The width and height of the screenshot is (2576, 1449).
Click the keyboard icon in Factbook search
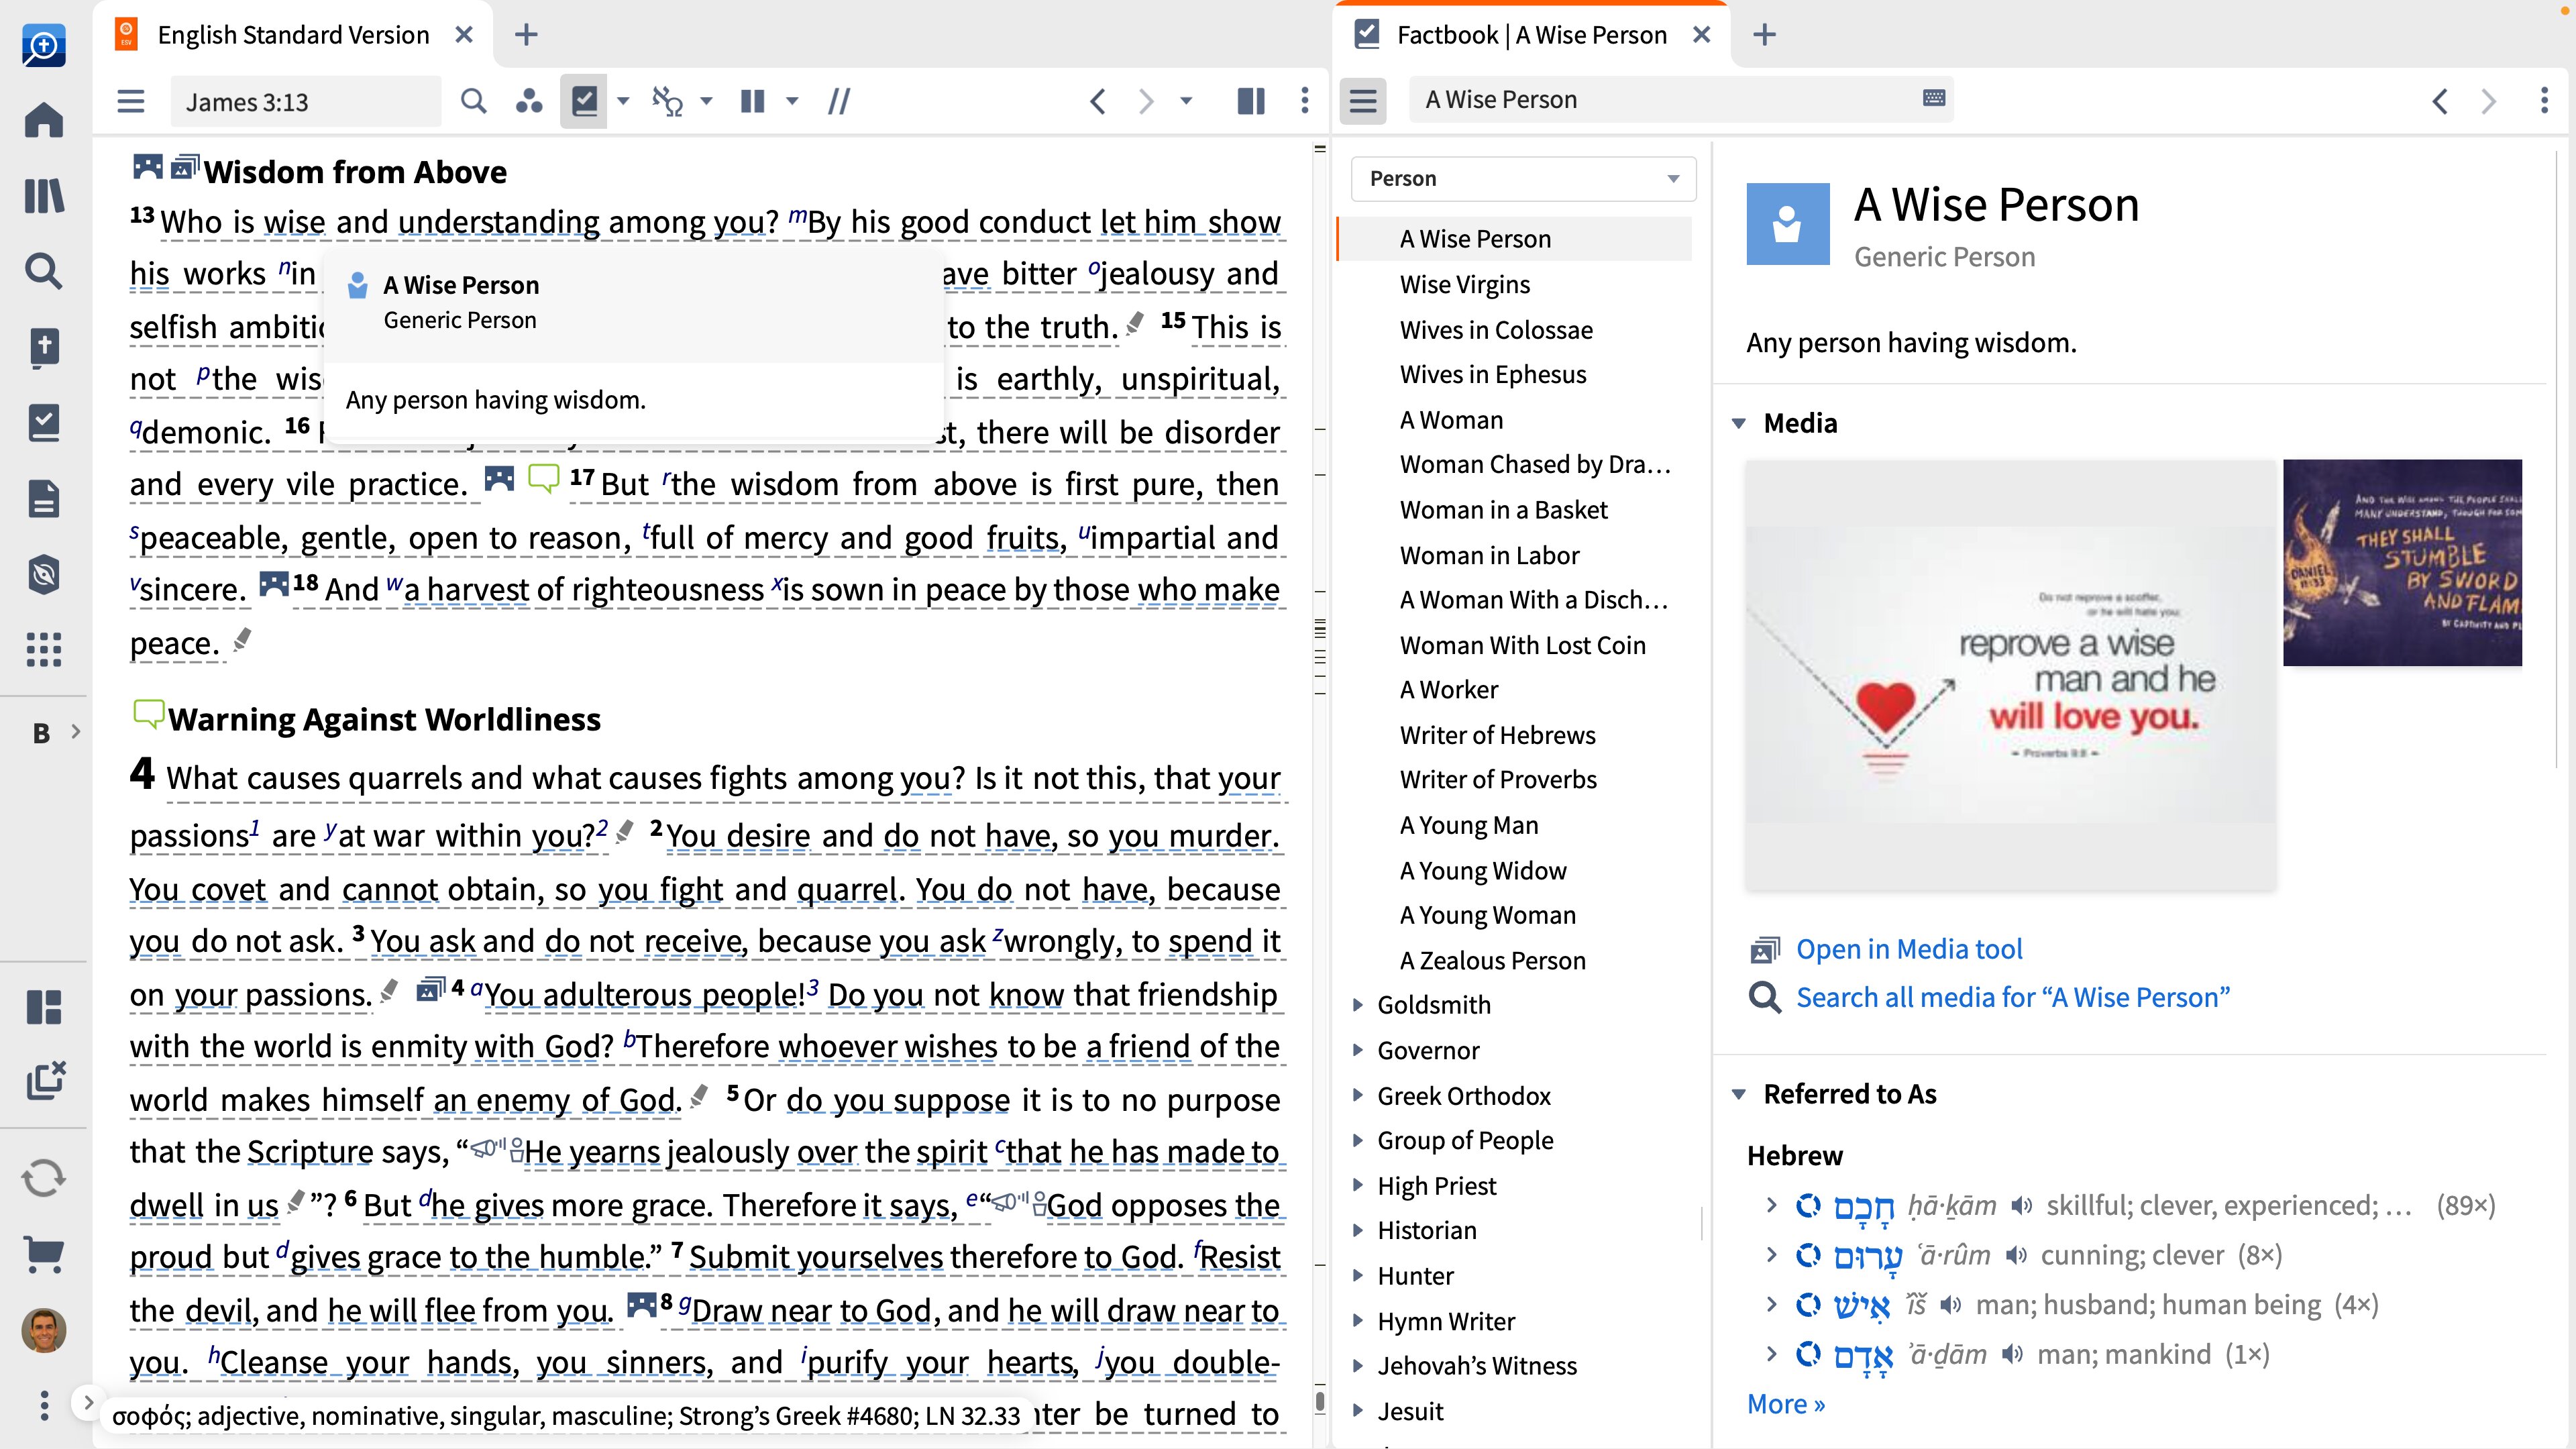click(1934, 98)
